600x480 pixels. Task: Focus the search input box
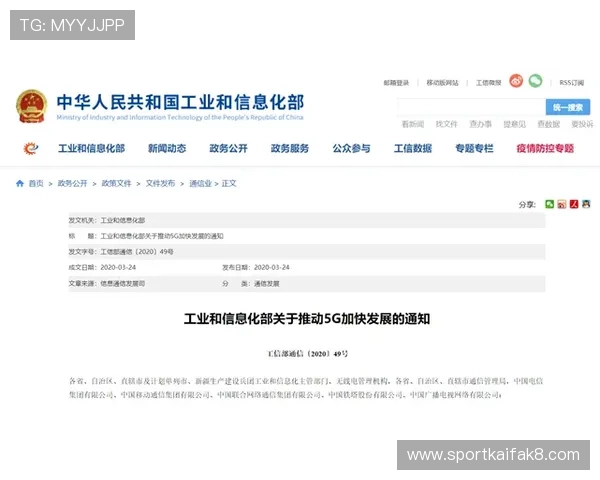tap(471, 107)
